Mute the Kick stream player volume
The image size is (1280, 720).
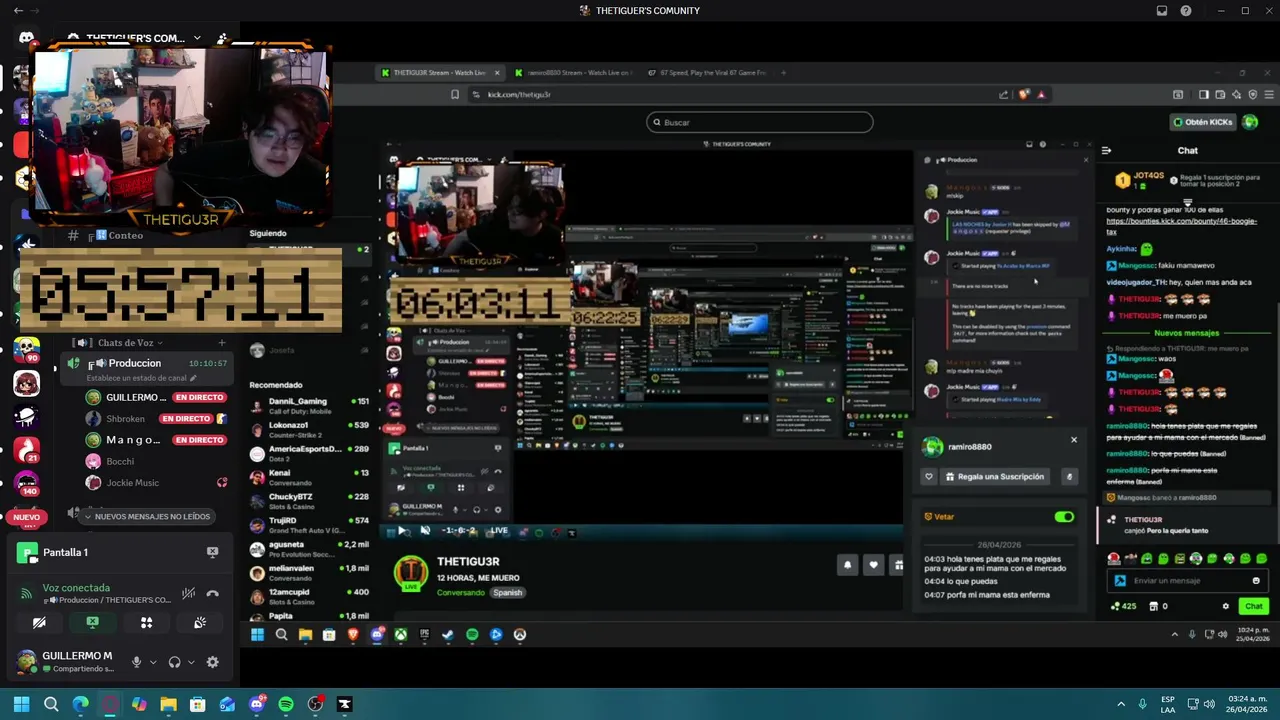coord(425,531)
